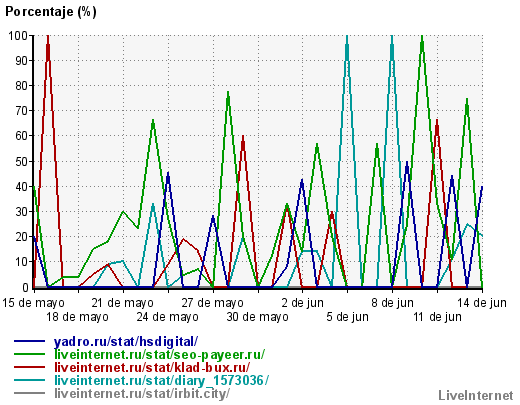Click the 2 de jun date label
Image resolution: width=520 pixels, height=405 pixels.
pos(303,303)
